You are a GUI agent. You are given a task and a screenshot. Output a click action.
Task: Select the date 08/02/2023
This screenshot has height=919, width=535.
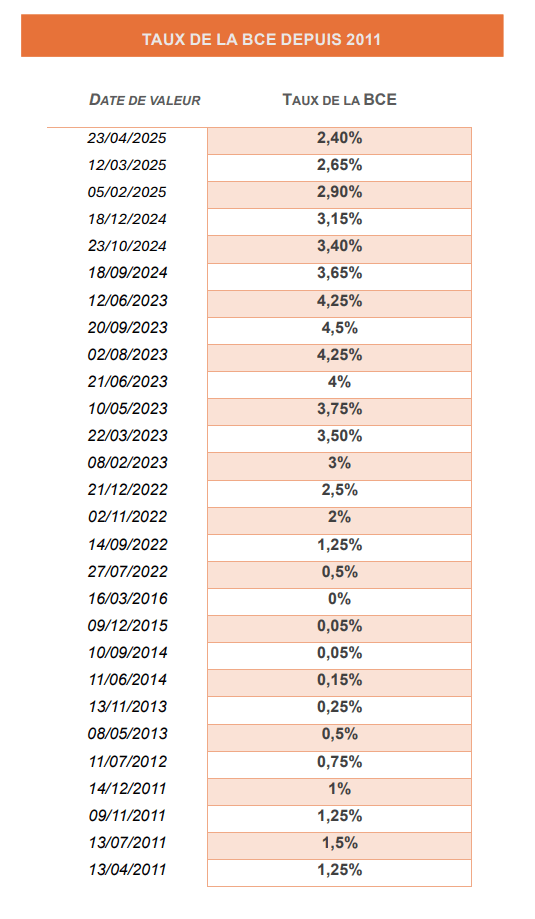(x=127, y=462)
